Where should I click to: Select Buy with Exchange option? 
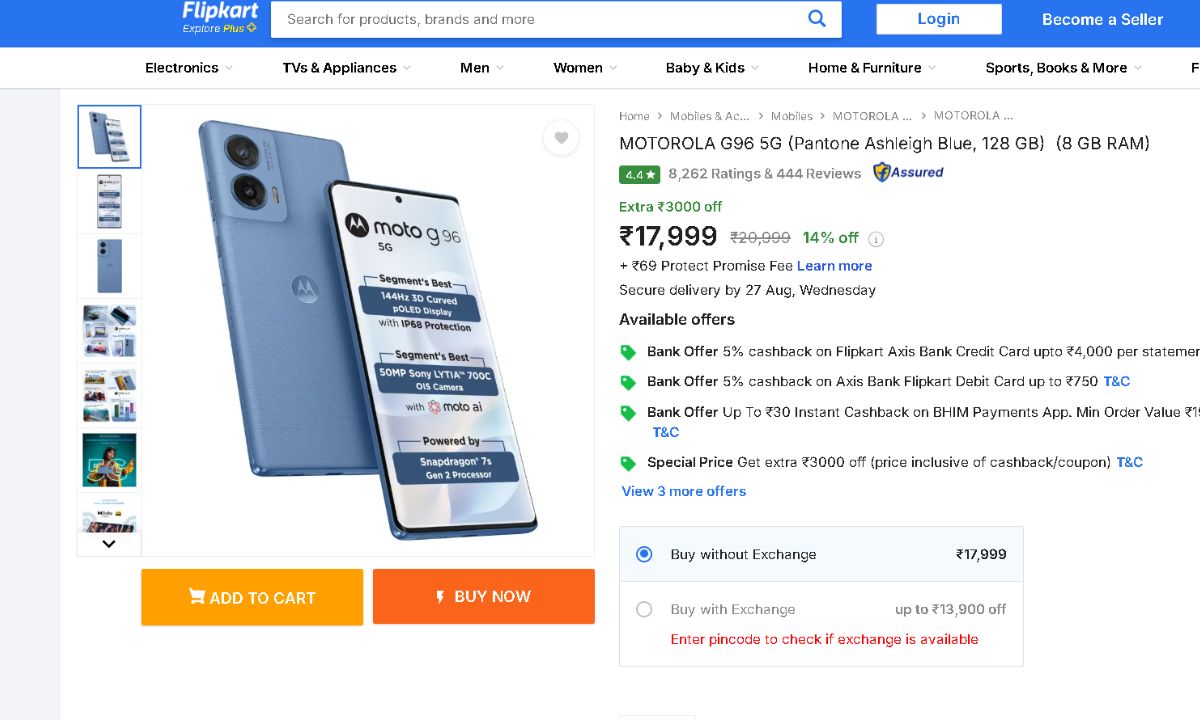(644, 609)
